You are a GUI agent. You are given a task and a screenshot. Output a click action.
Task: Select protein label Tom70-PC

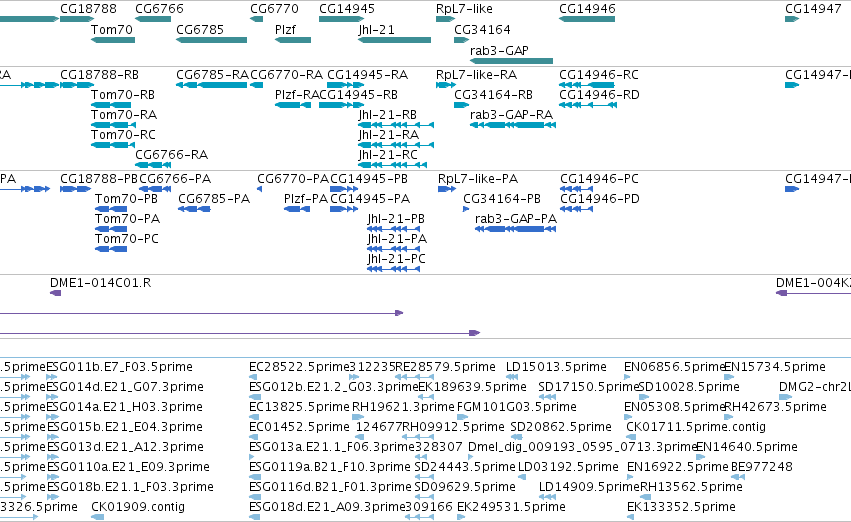click(126, 239)
